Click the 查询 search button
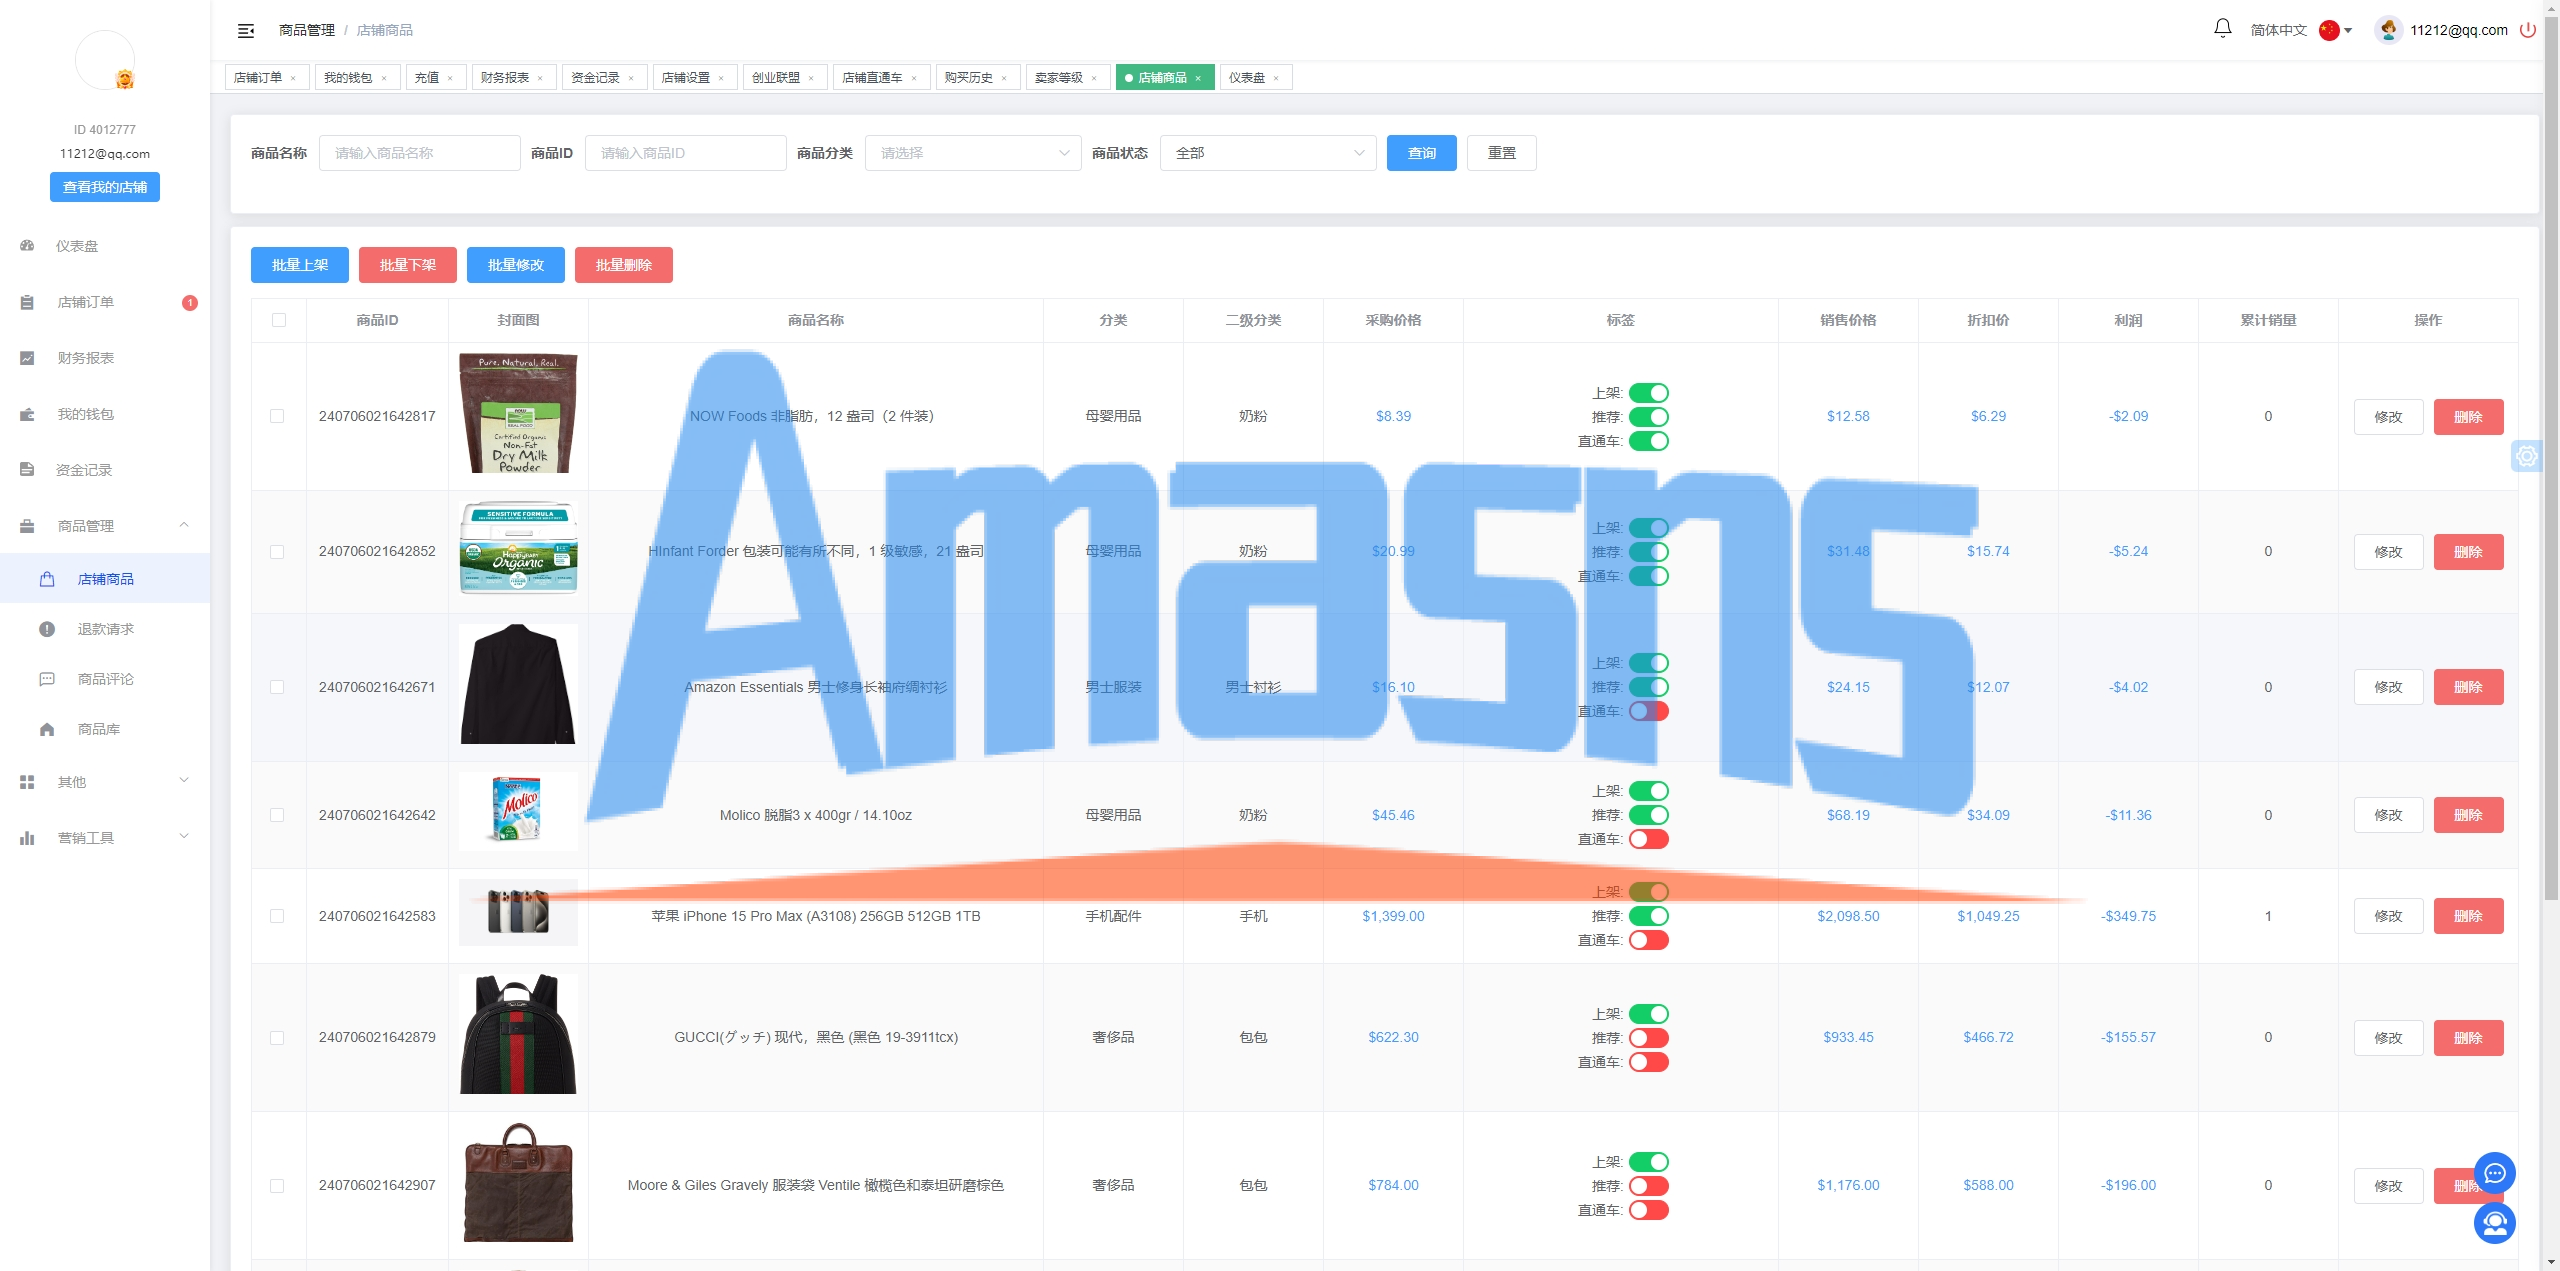 coord(1422,153)
